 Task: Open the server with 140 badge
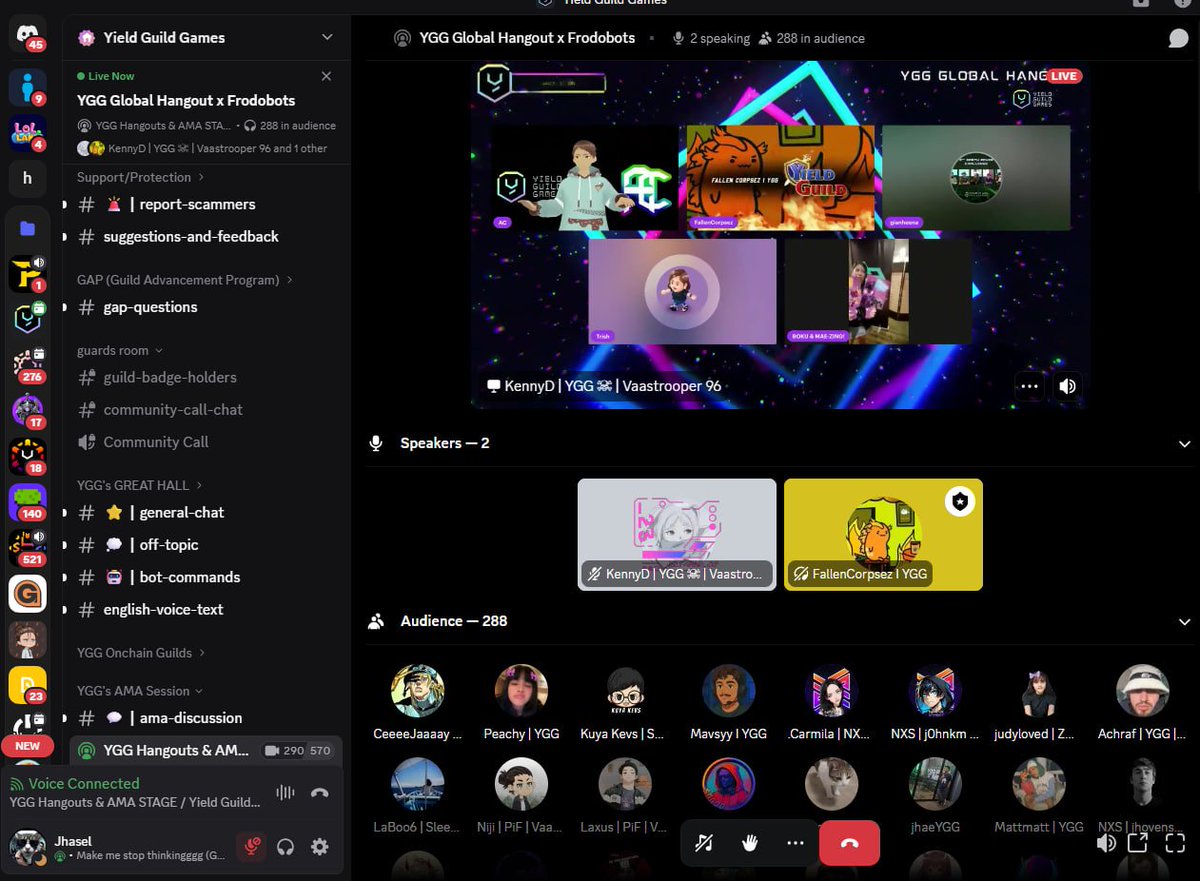pyautogui.click(x=27, y=502)
